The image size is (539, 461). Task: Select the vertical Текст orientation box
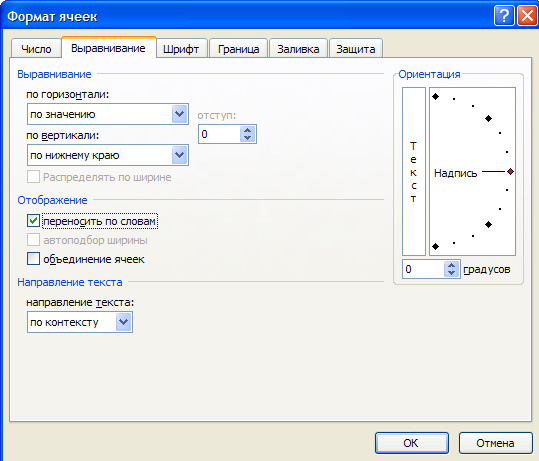click(x=414, y=171)
